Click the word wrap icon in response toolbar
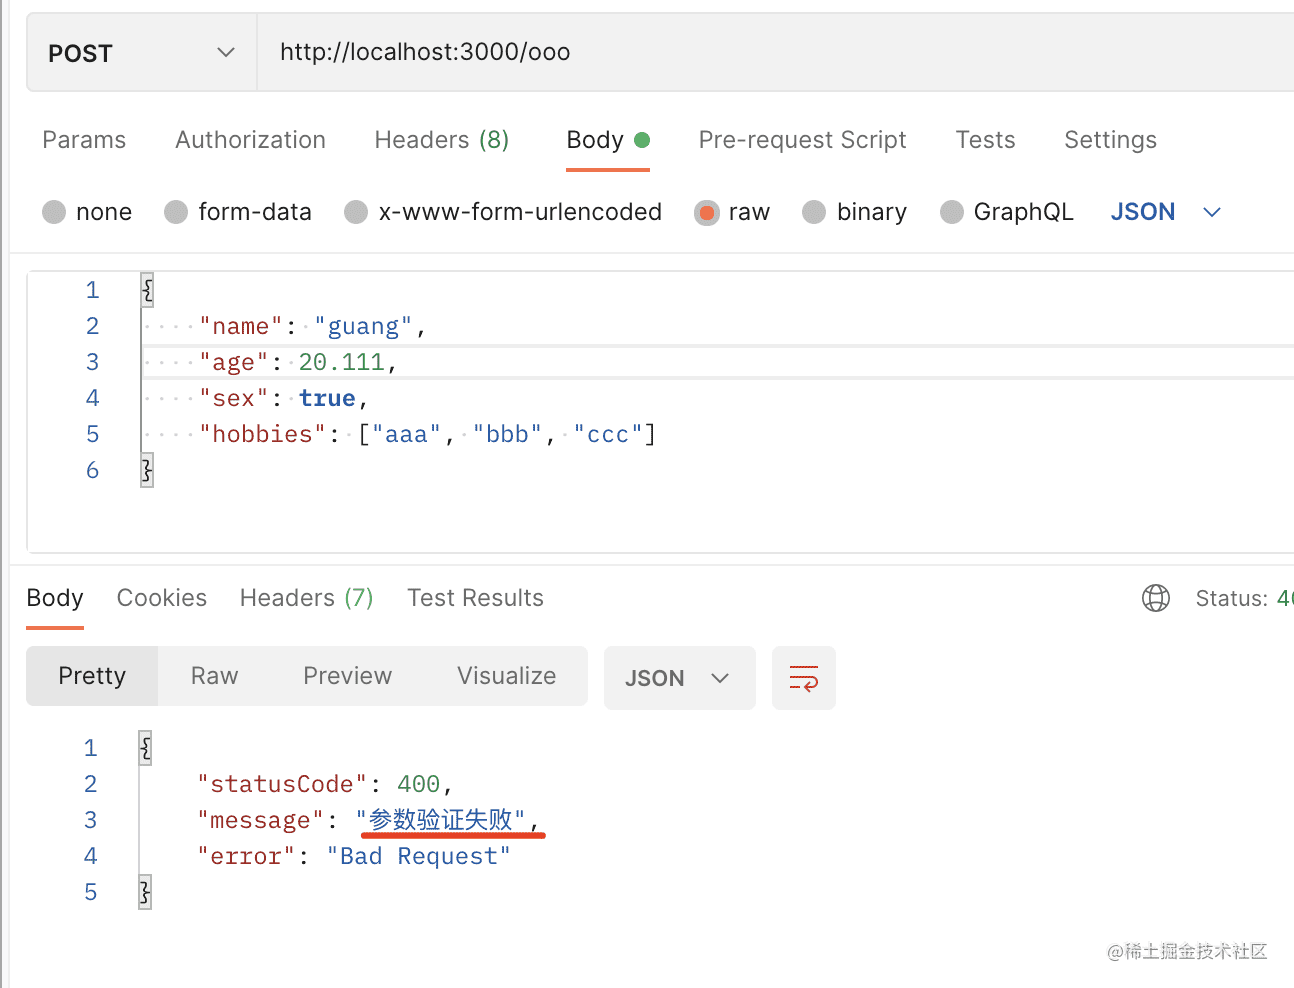Image resolution: width=1294 pixels, height=988 pixels. coord(803,678)
